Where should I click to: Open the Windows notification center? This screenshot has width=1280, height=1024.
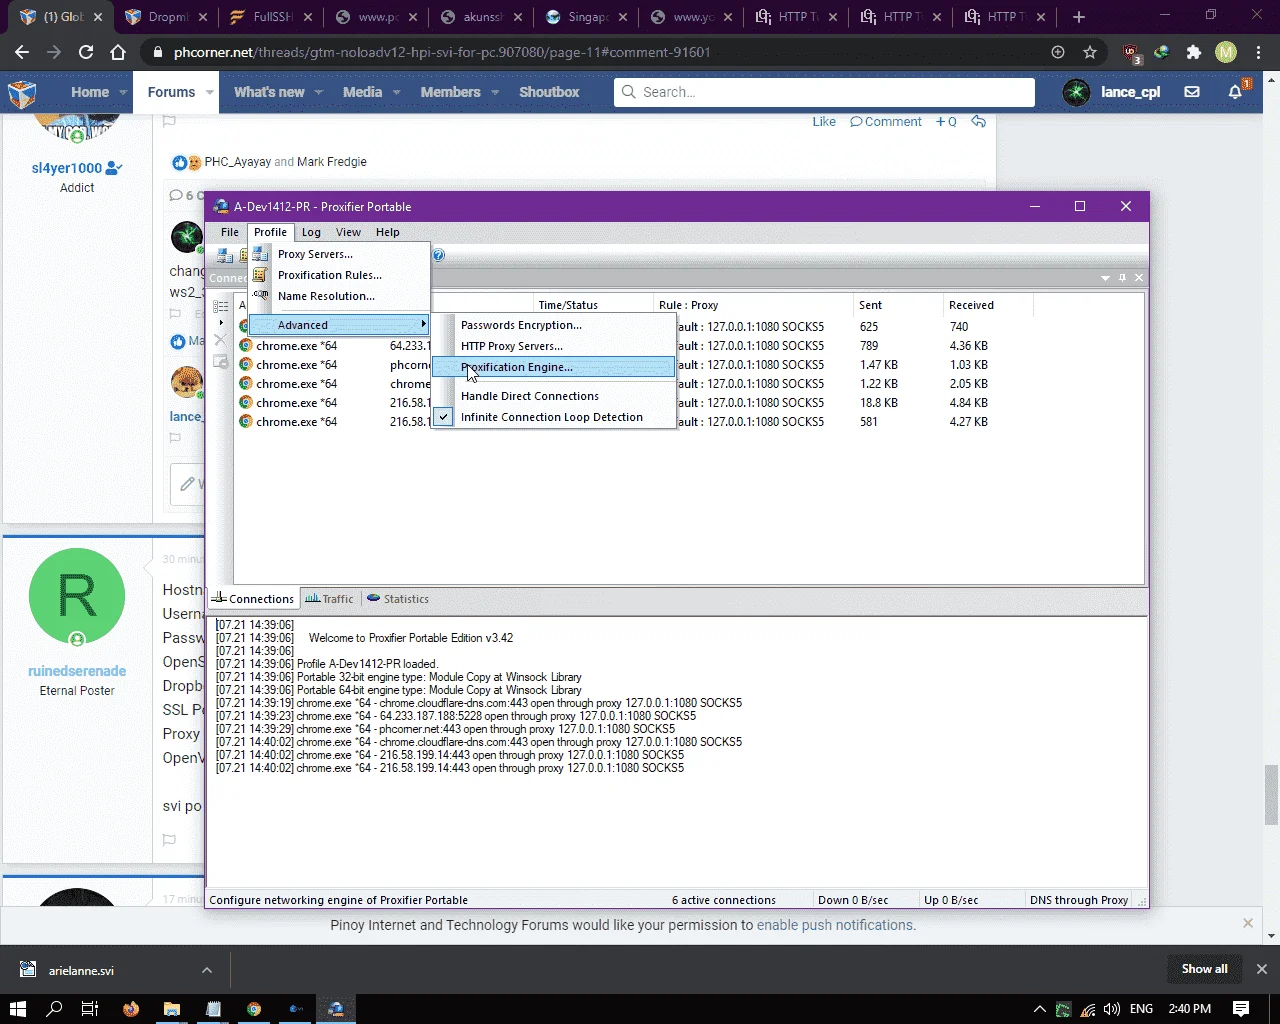click(1241, 1009)
